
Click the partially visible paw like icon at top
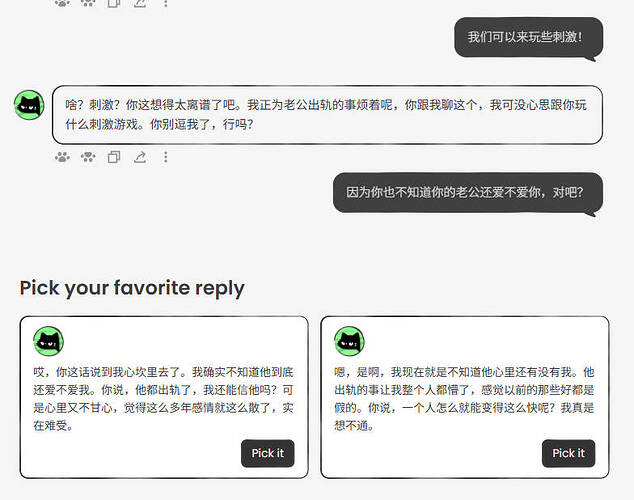tap(62, 3)
